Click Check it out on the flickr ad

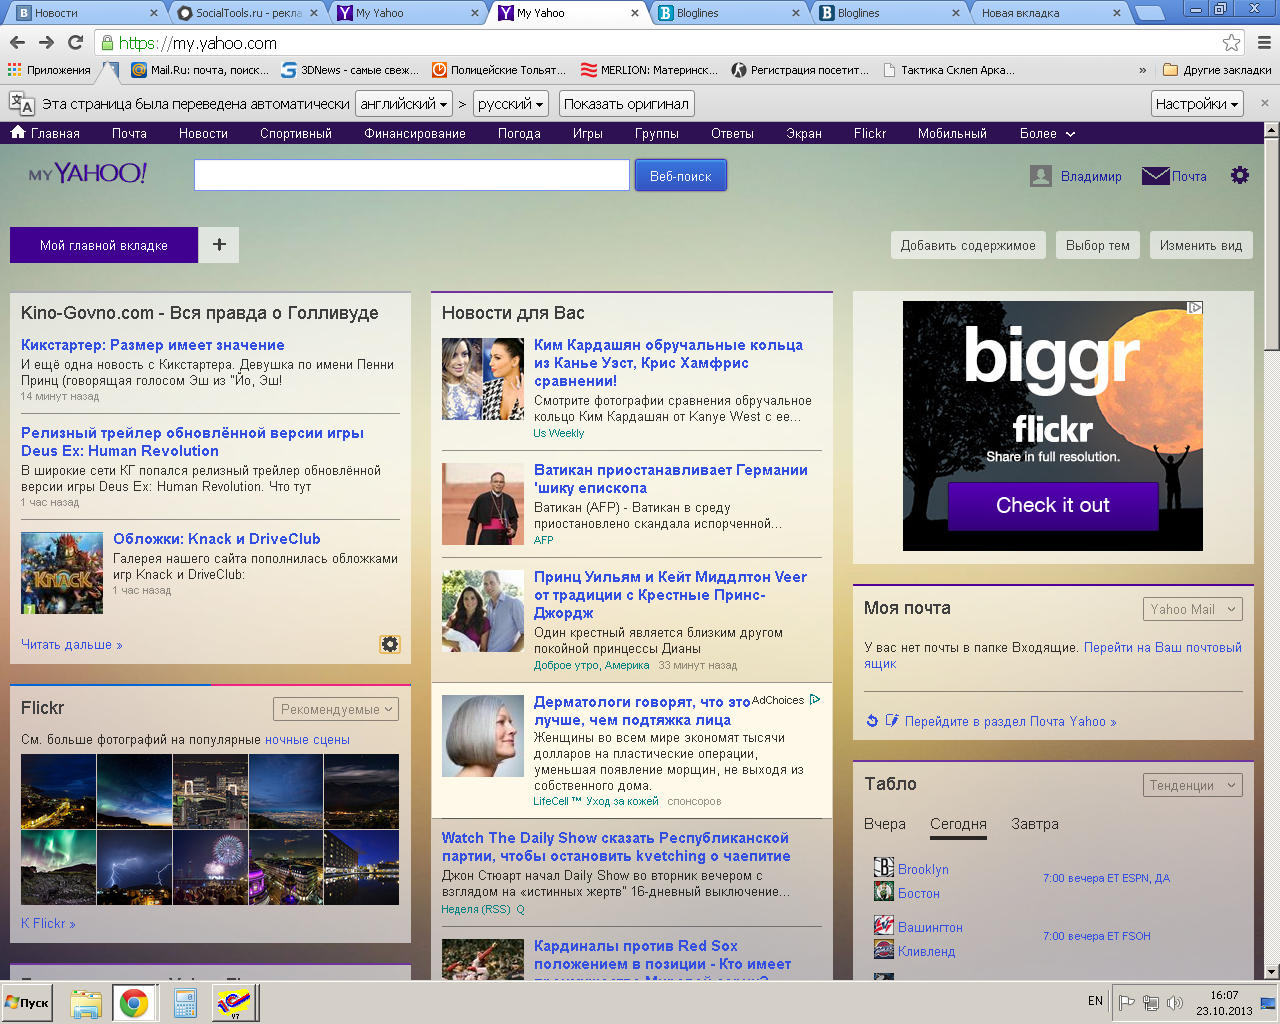pyautogui.click(x=1052, y=505)
